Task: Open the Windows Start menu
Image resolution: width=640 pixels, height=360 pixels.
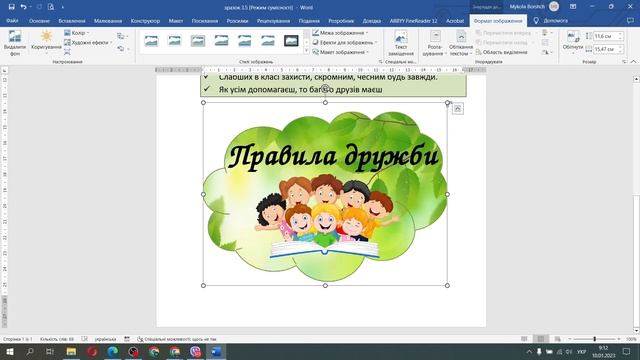Action: pyautogui.click(x=9, y=351)
